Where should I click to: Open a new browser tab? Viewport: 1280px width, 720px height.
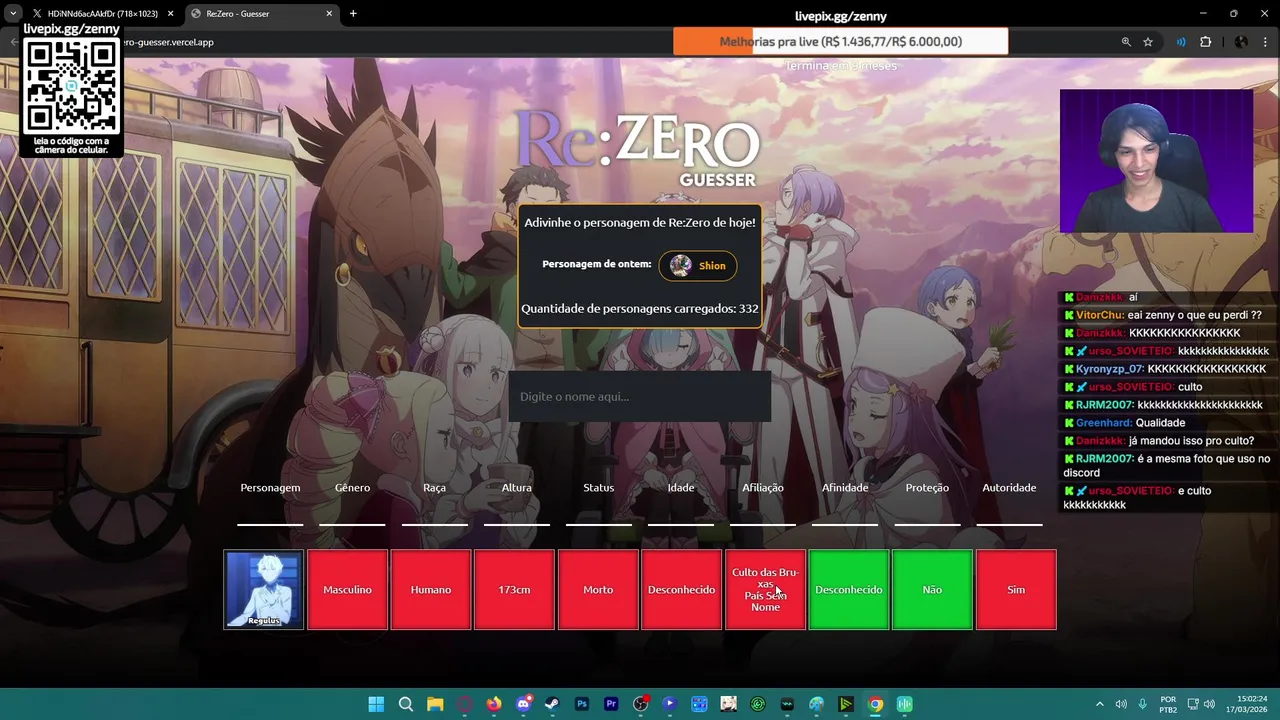coord(353,14)
